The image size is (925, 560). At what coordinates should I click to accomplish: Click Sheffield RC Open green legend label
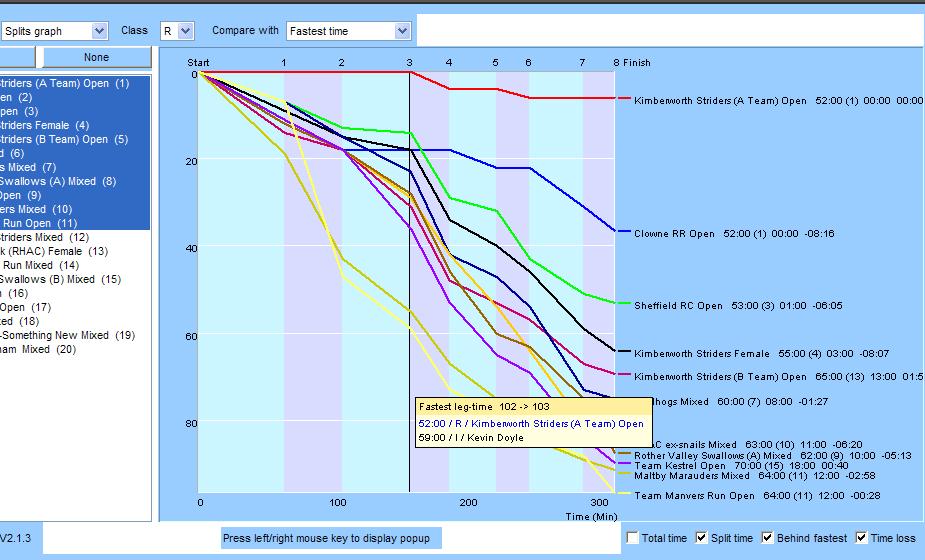click(678, 305)
